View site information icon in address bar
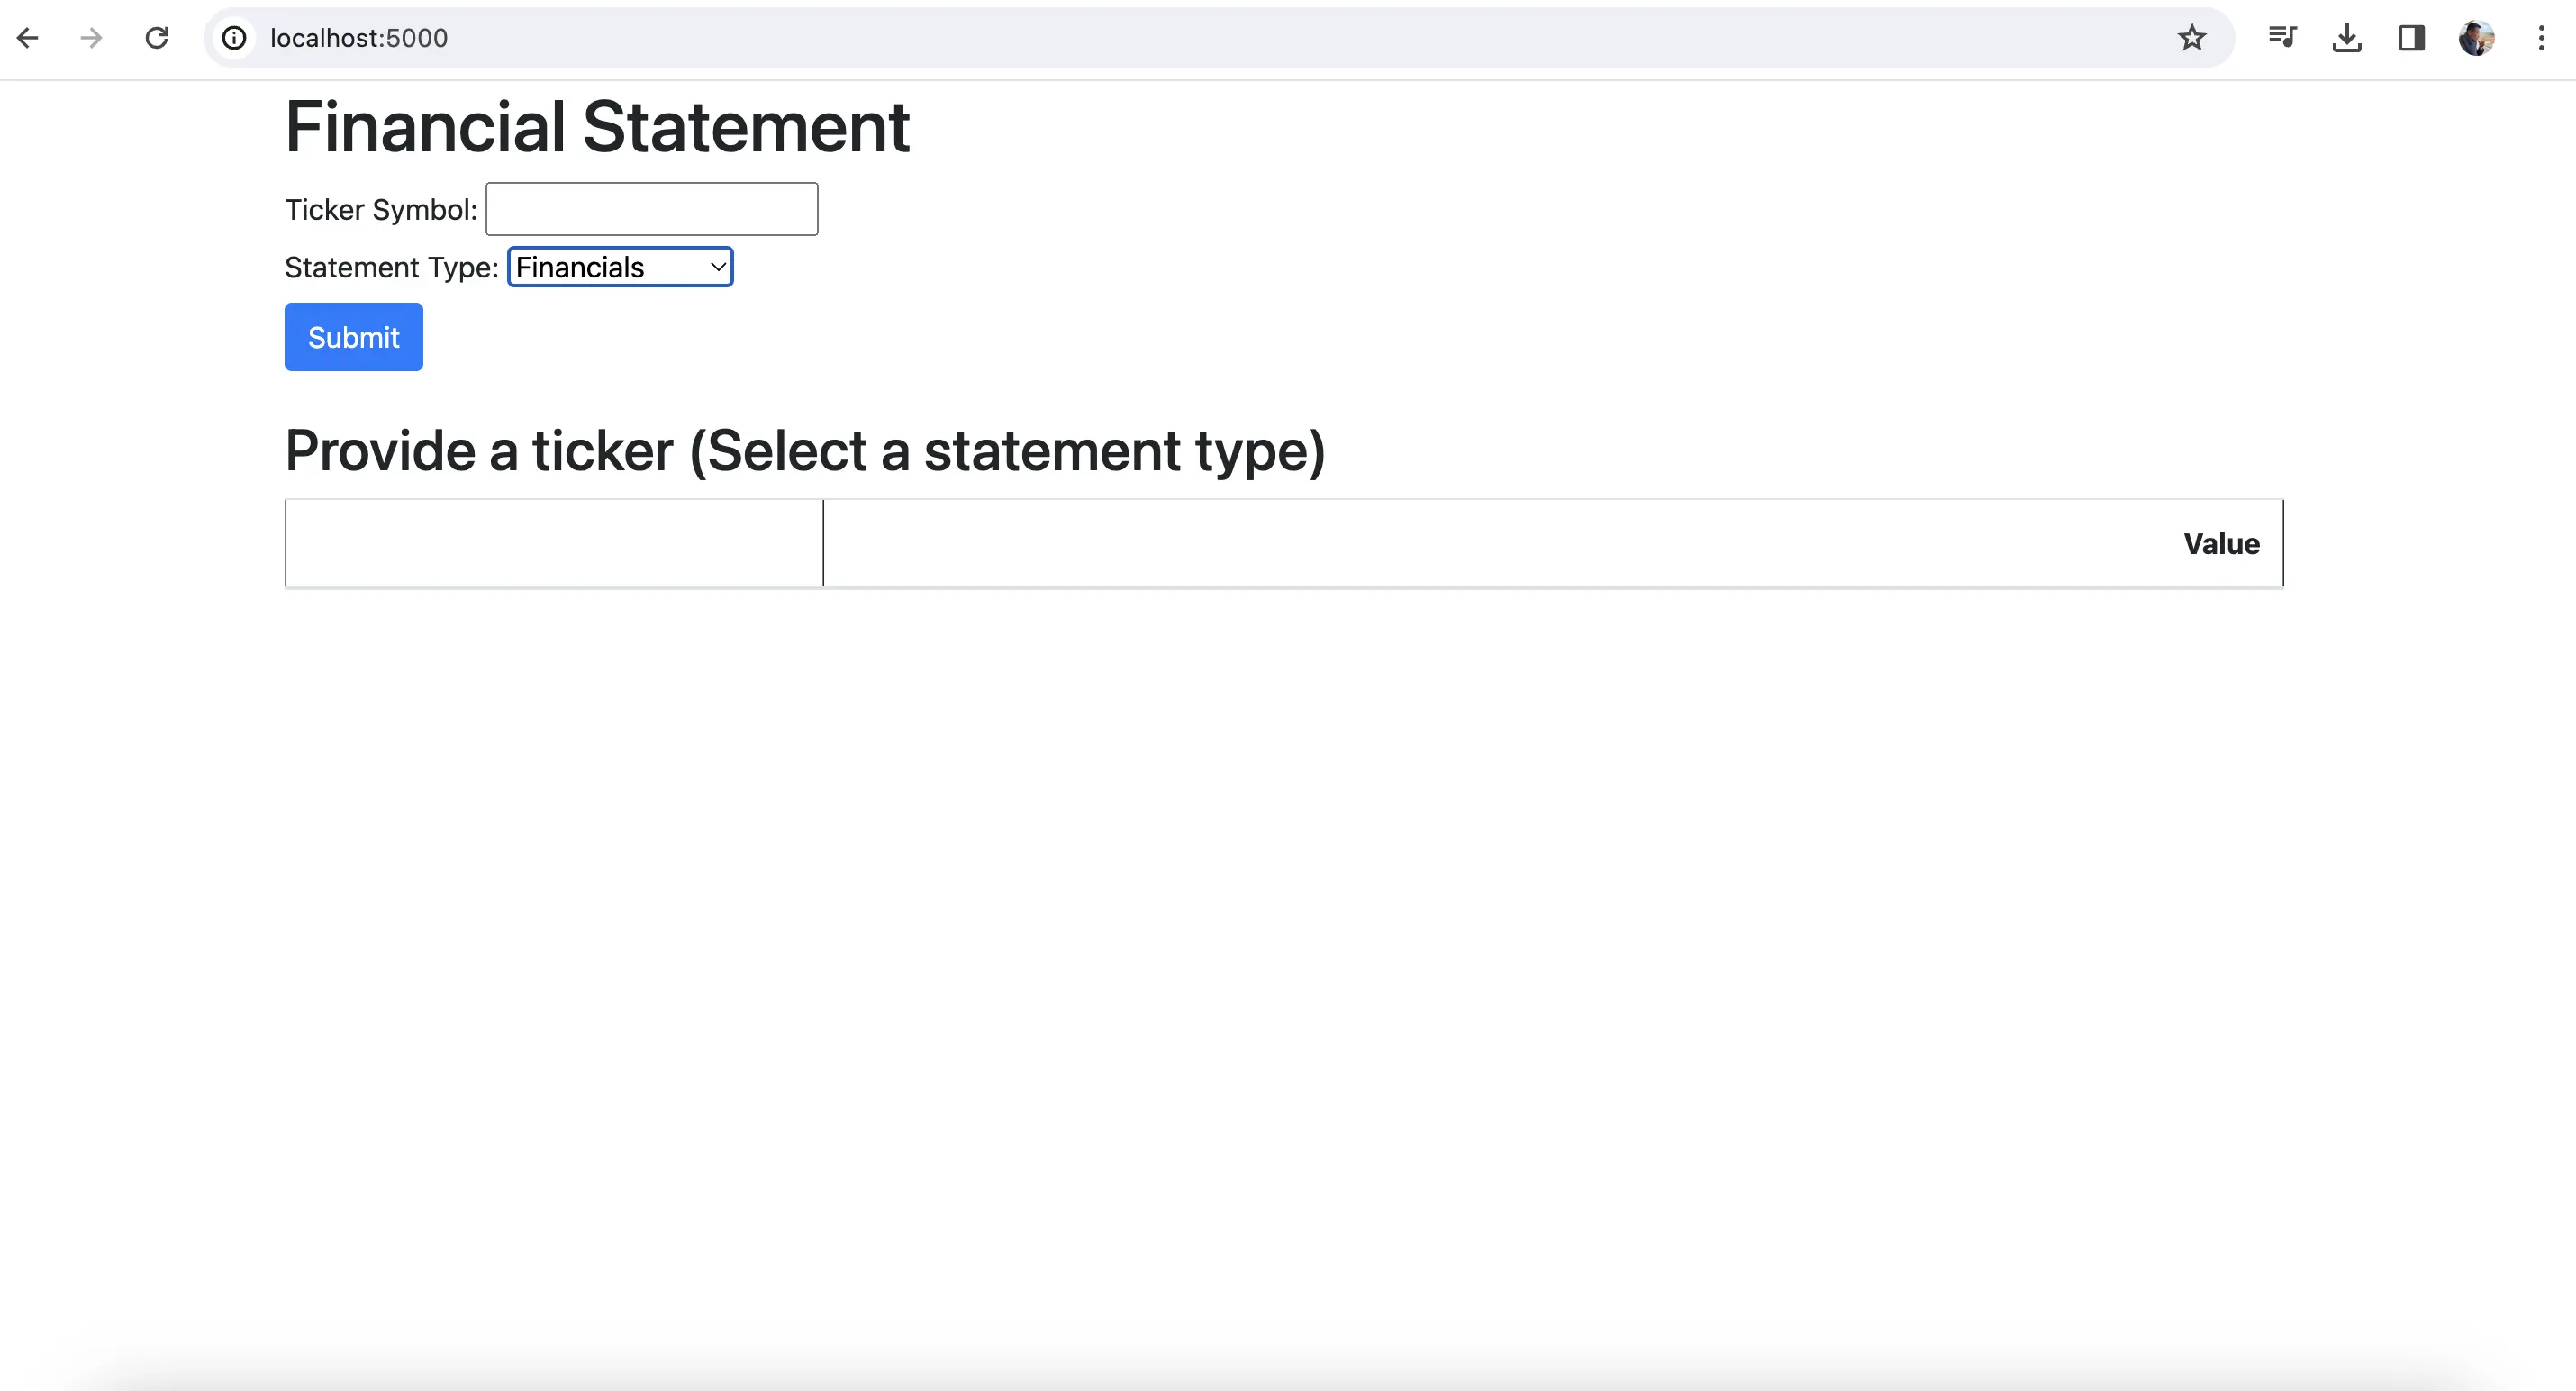2576x1391 pixels. pos(234,38)
